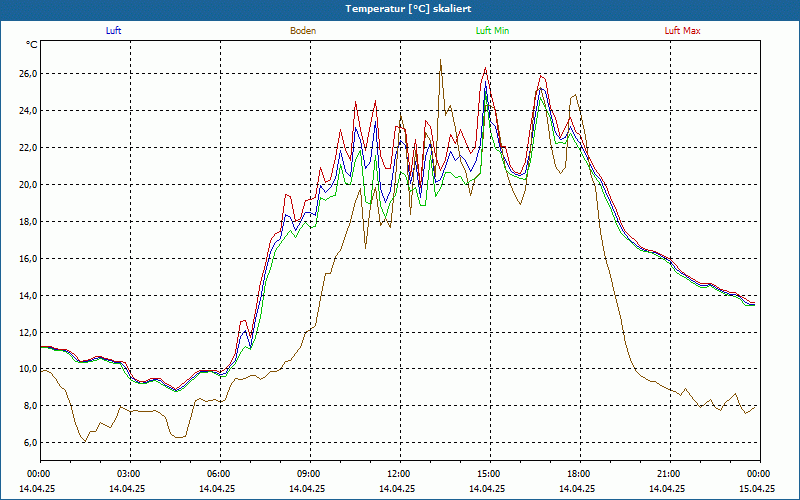Click the Luft Max peak near 15:00
Screen dimensions: 800x500
(x=485, y=68)
